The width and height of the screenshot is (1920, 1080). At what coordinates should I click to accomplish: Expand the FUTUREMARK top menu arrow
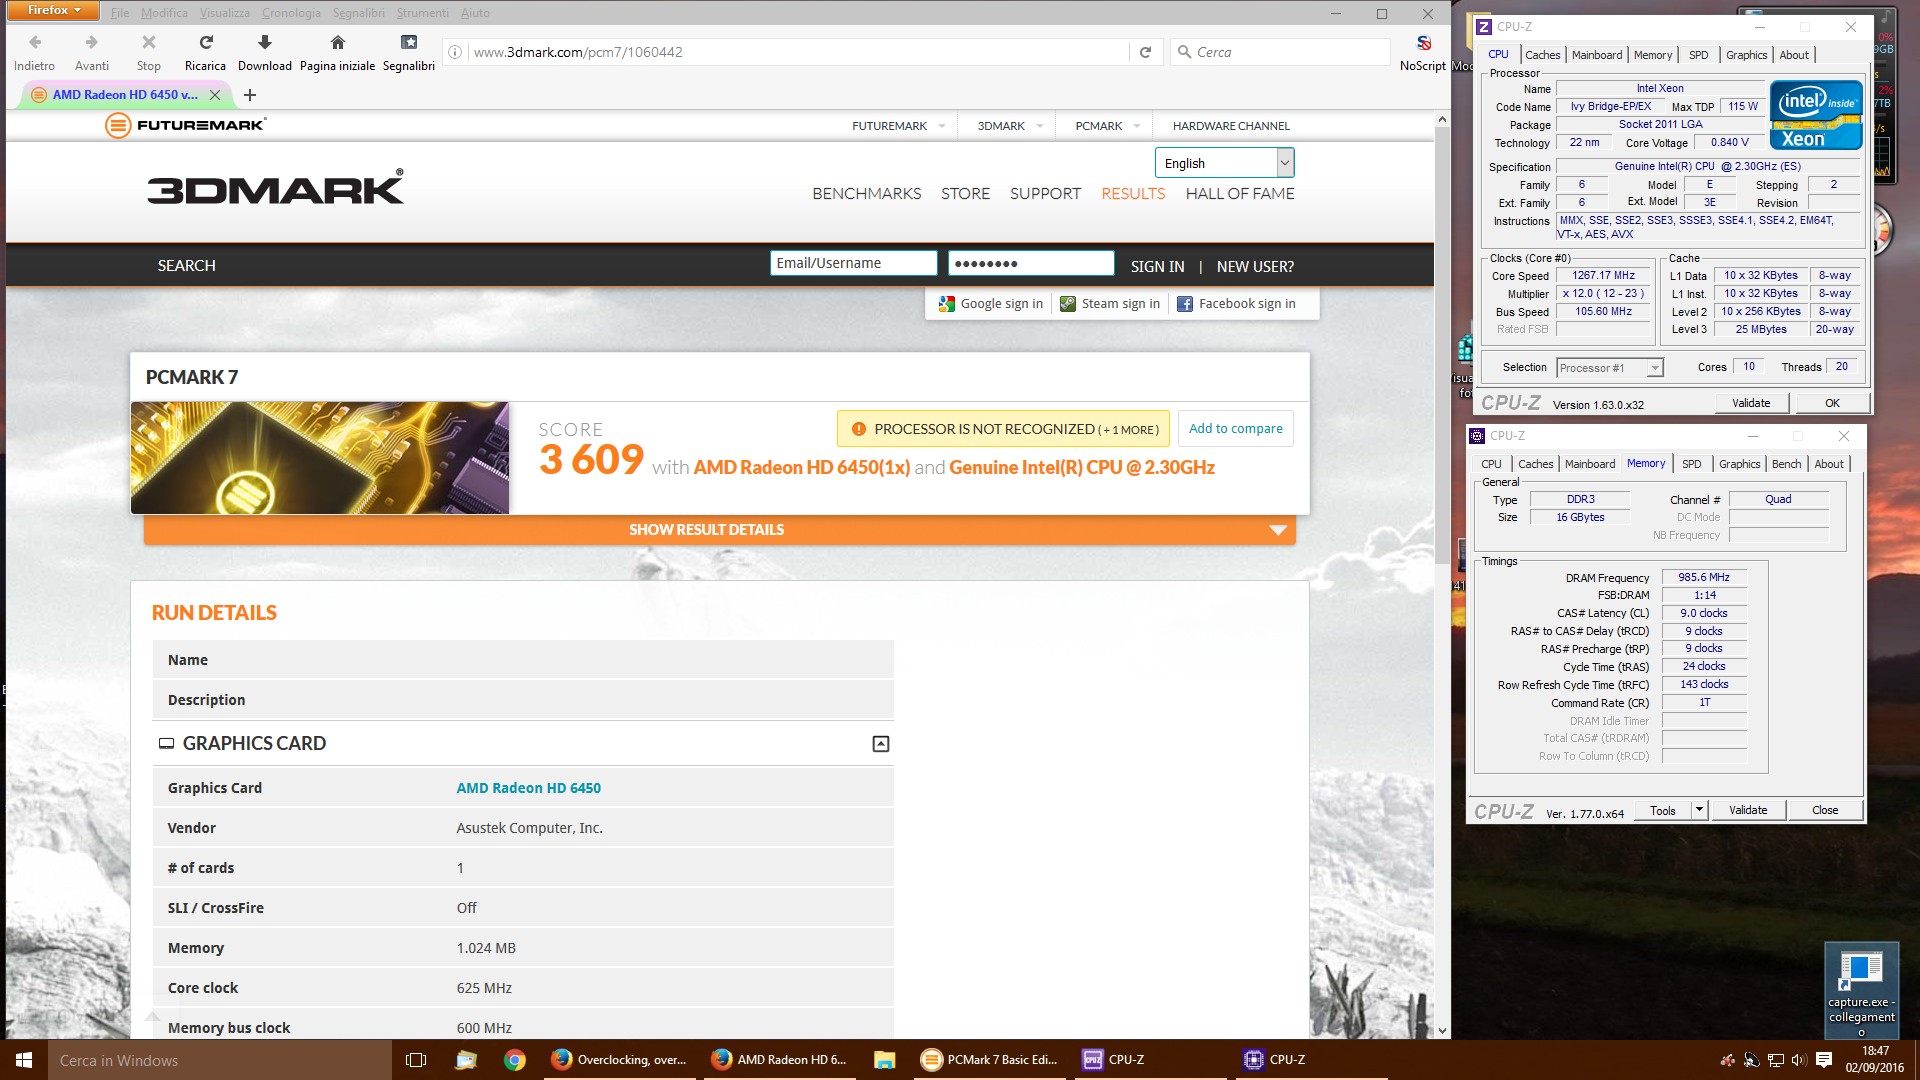point(941,126)
